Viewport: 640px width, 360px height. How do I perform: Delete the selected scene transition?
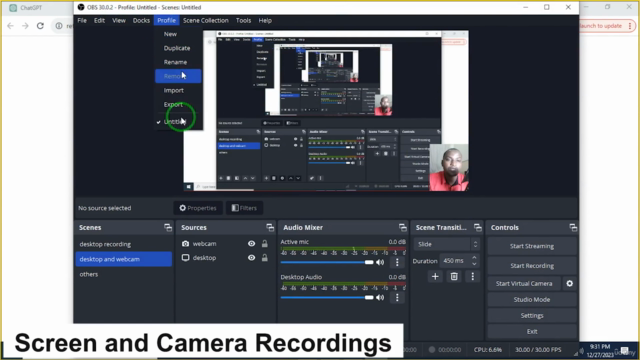point(454,277)
